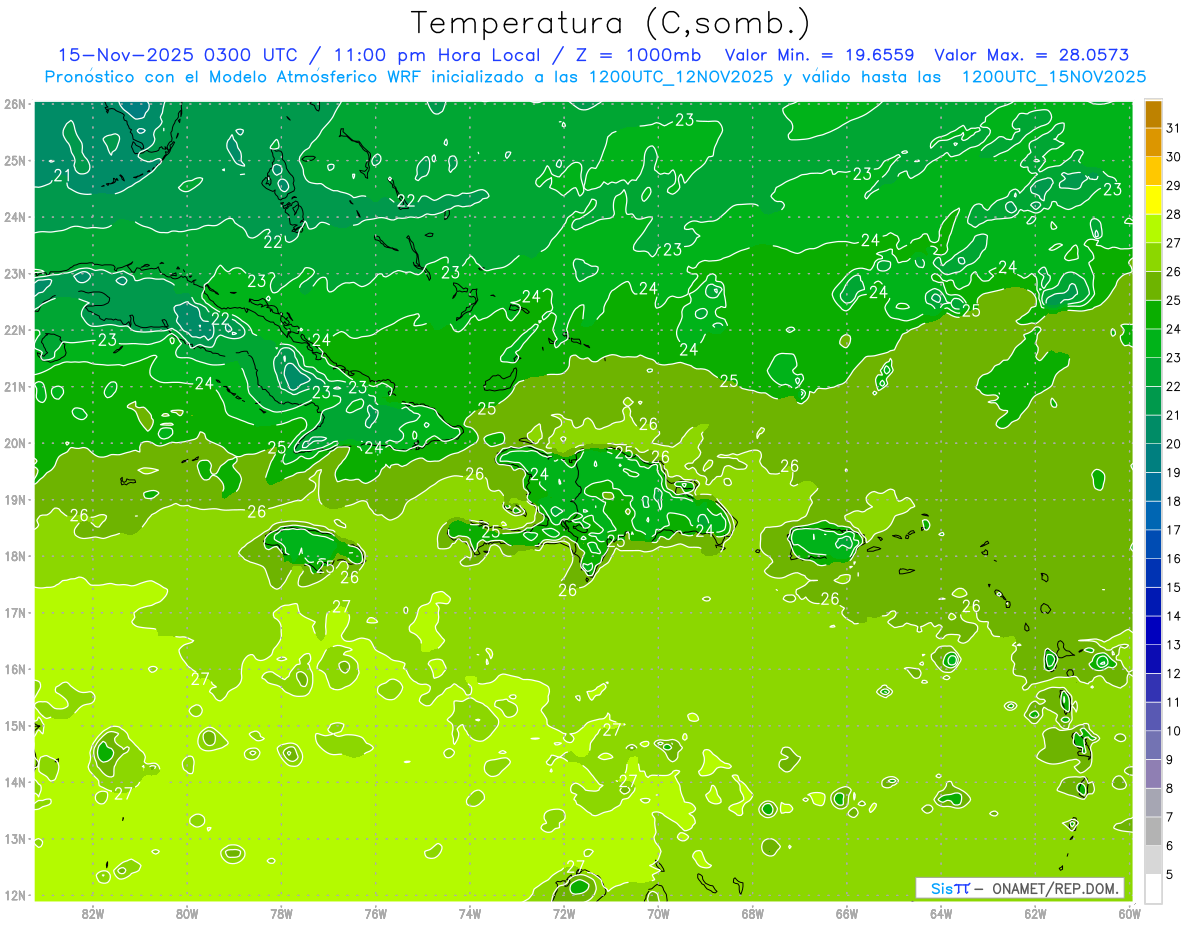Click the yellow swatch between 28 and 29
Screen dimensions: 1200x927
pyautogui.click(x=1153, y=200)
